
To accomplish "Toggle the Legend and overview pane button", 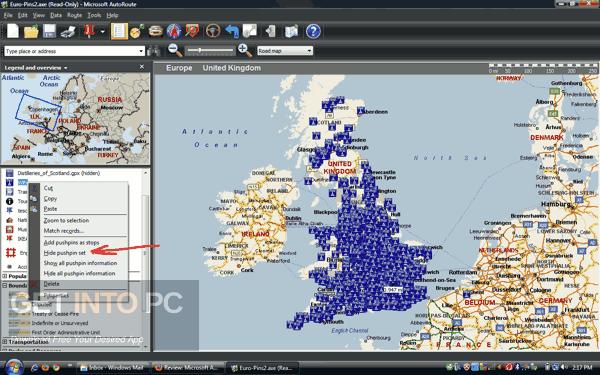I will tap(119, 31).
